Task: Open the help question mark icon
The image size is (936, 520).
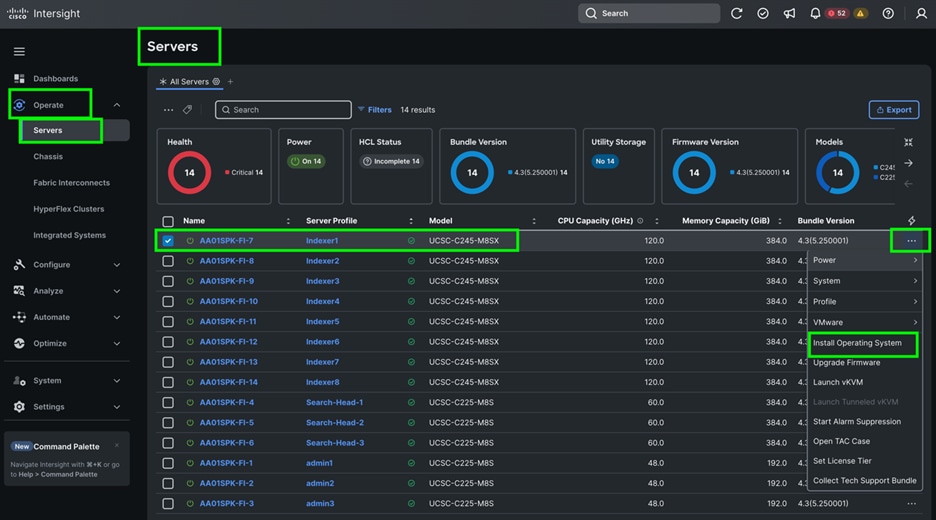Action: point(888,13)
